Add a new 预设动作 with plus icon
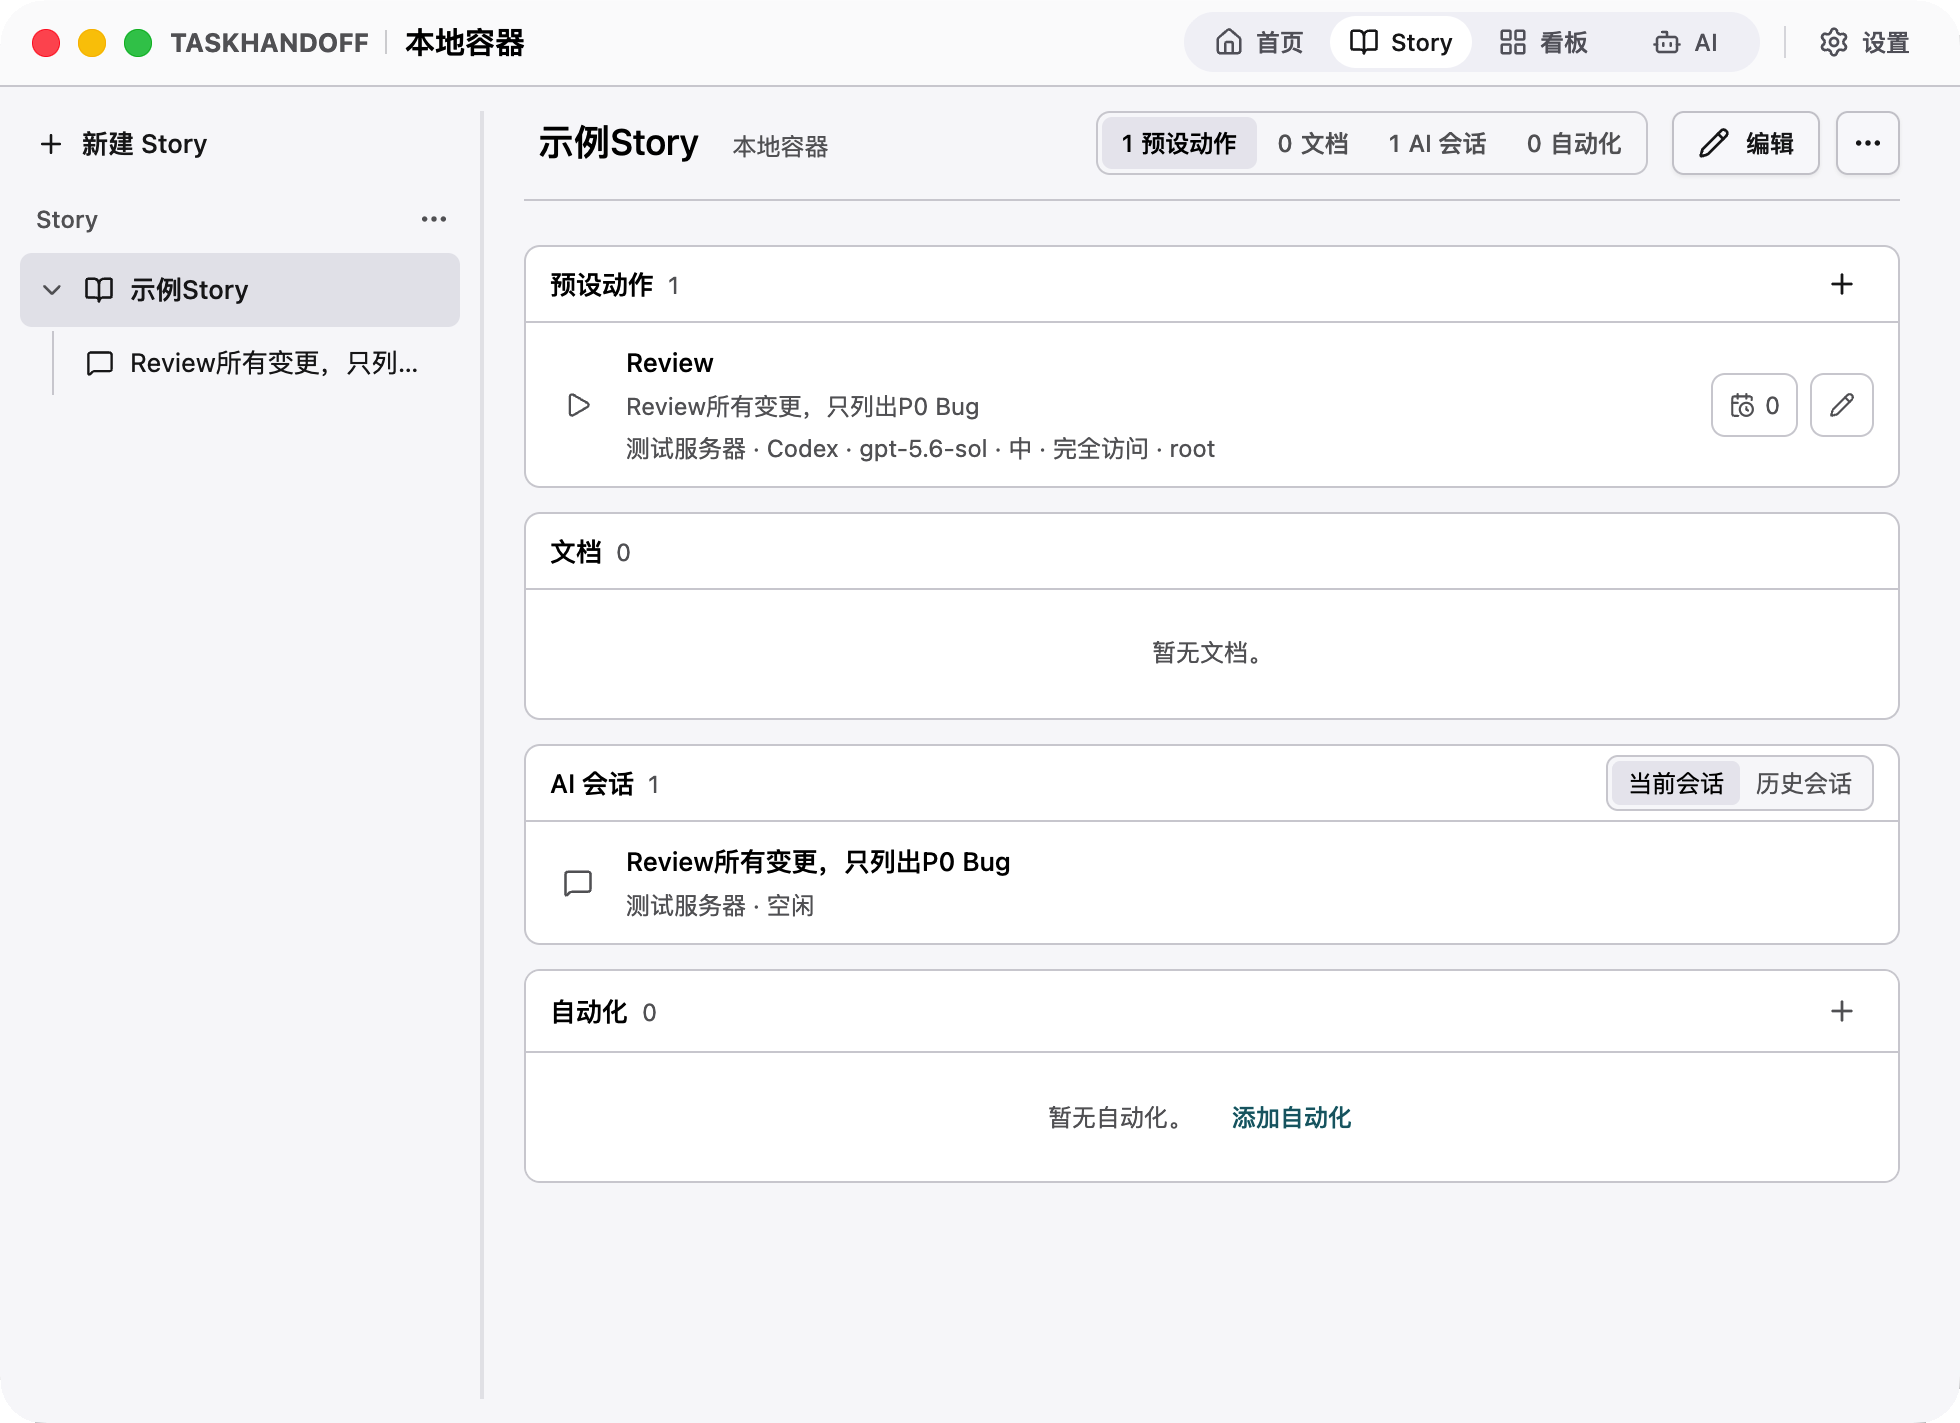 click(x=1842, y=285)
